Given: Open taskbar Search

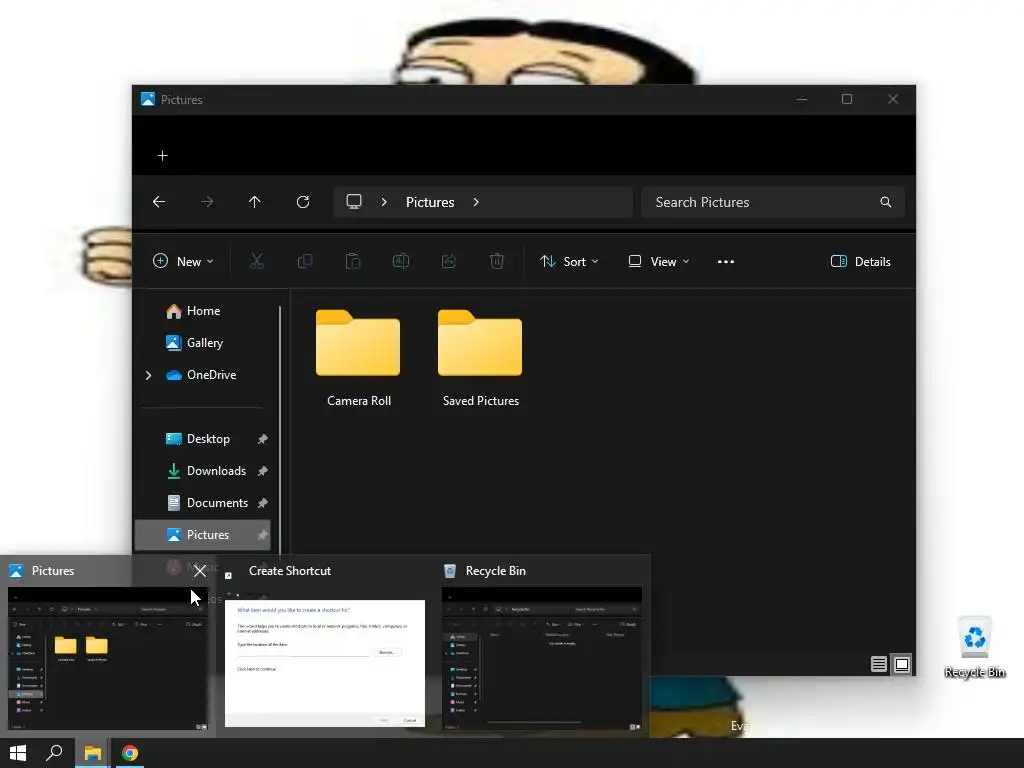Looking at the screenshot, I should [x=54, y=753].
